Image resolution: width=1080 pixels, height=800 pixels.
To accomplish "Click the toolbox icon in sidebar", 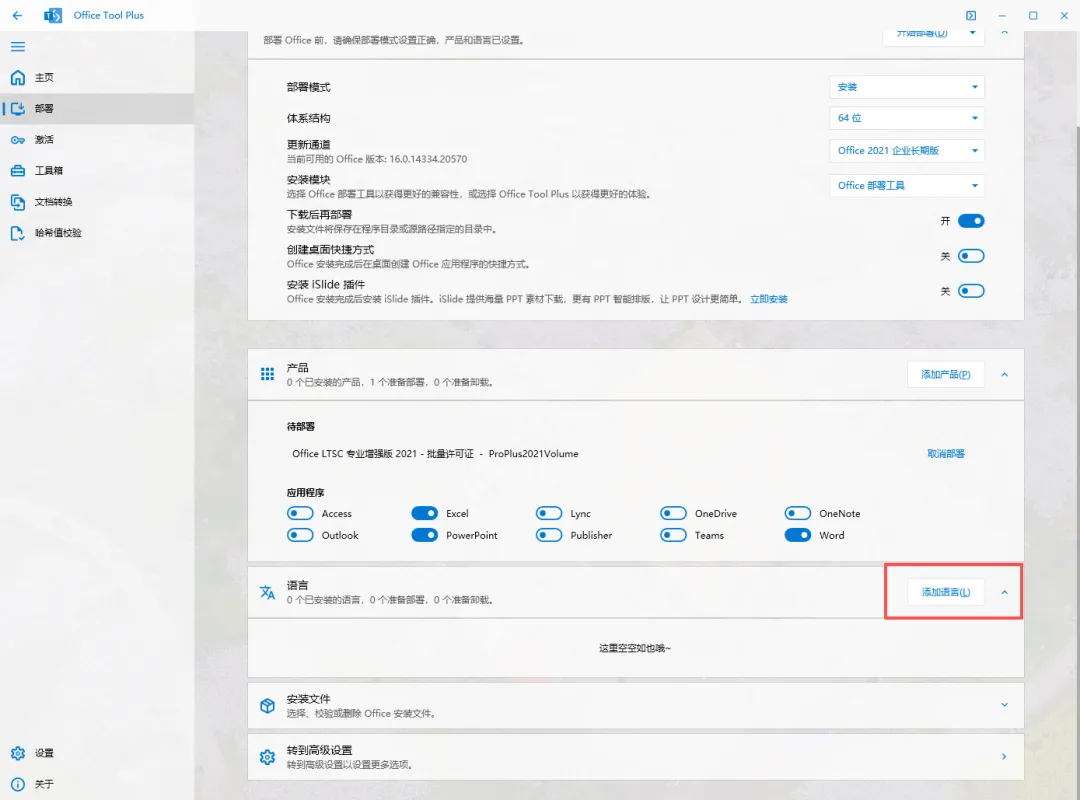I will (18, 171).
